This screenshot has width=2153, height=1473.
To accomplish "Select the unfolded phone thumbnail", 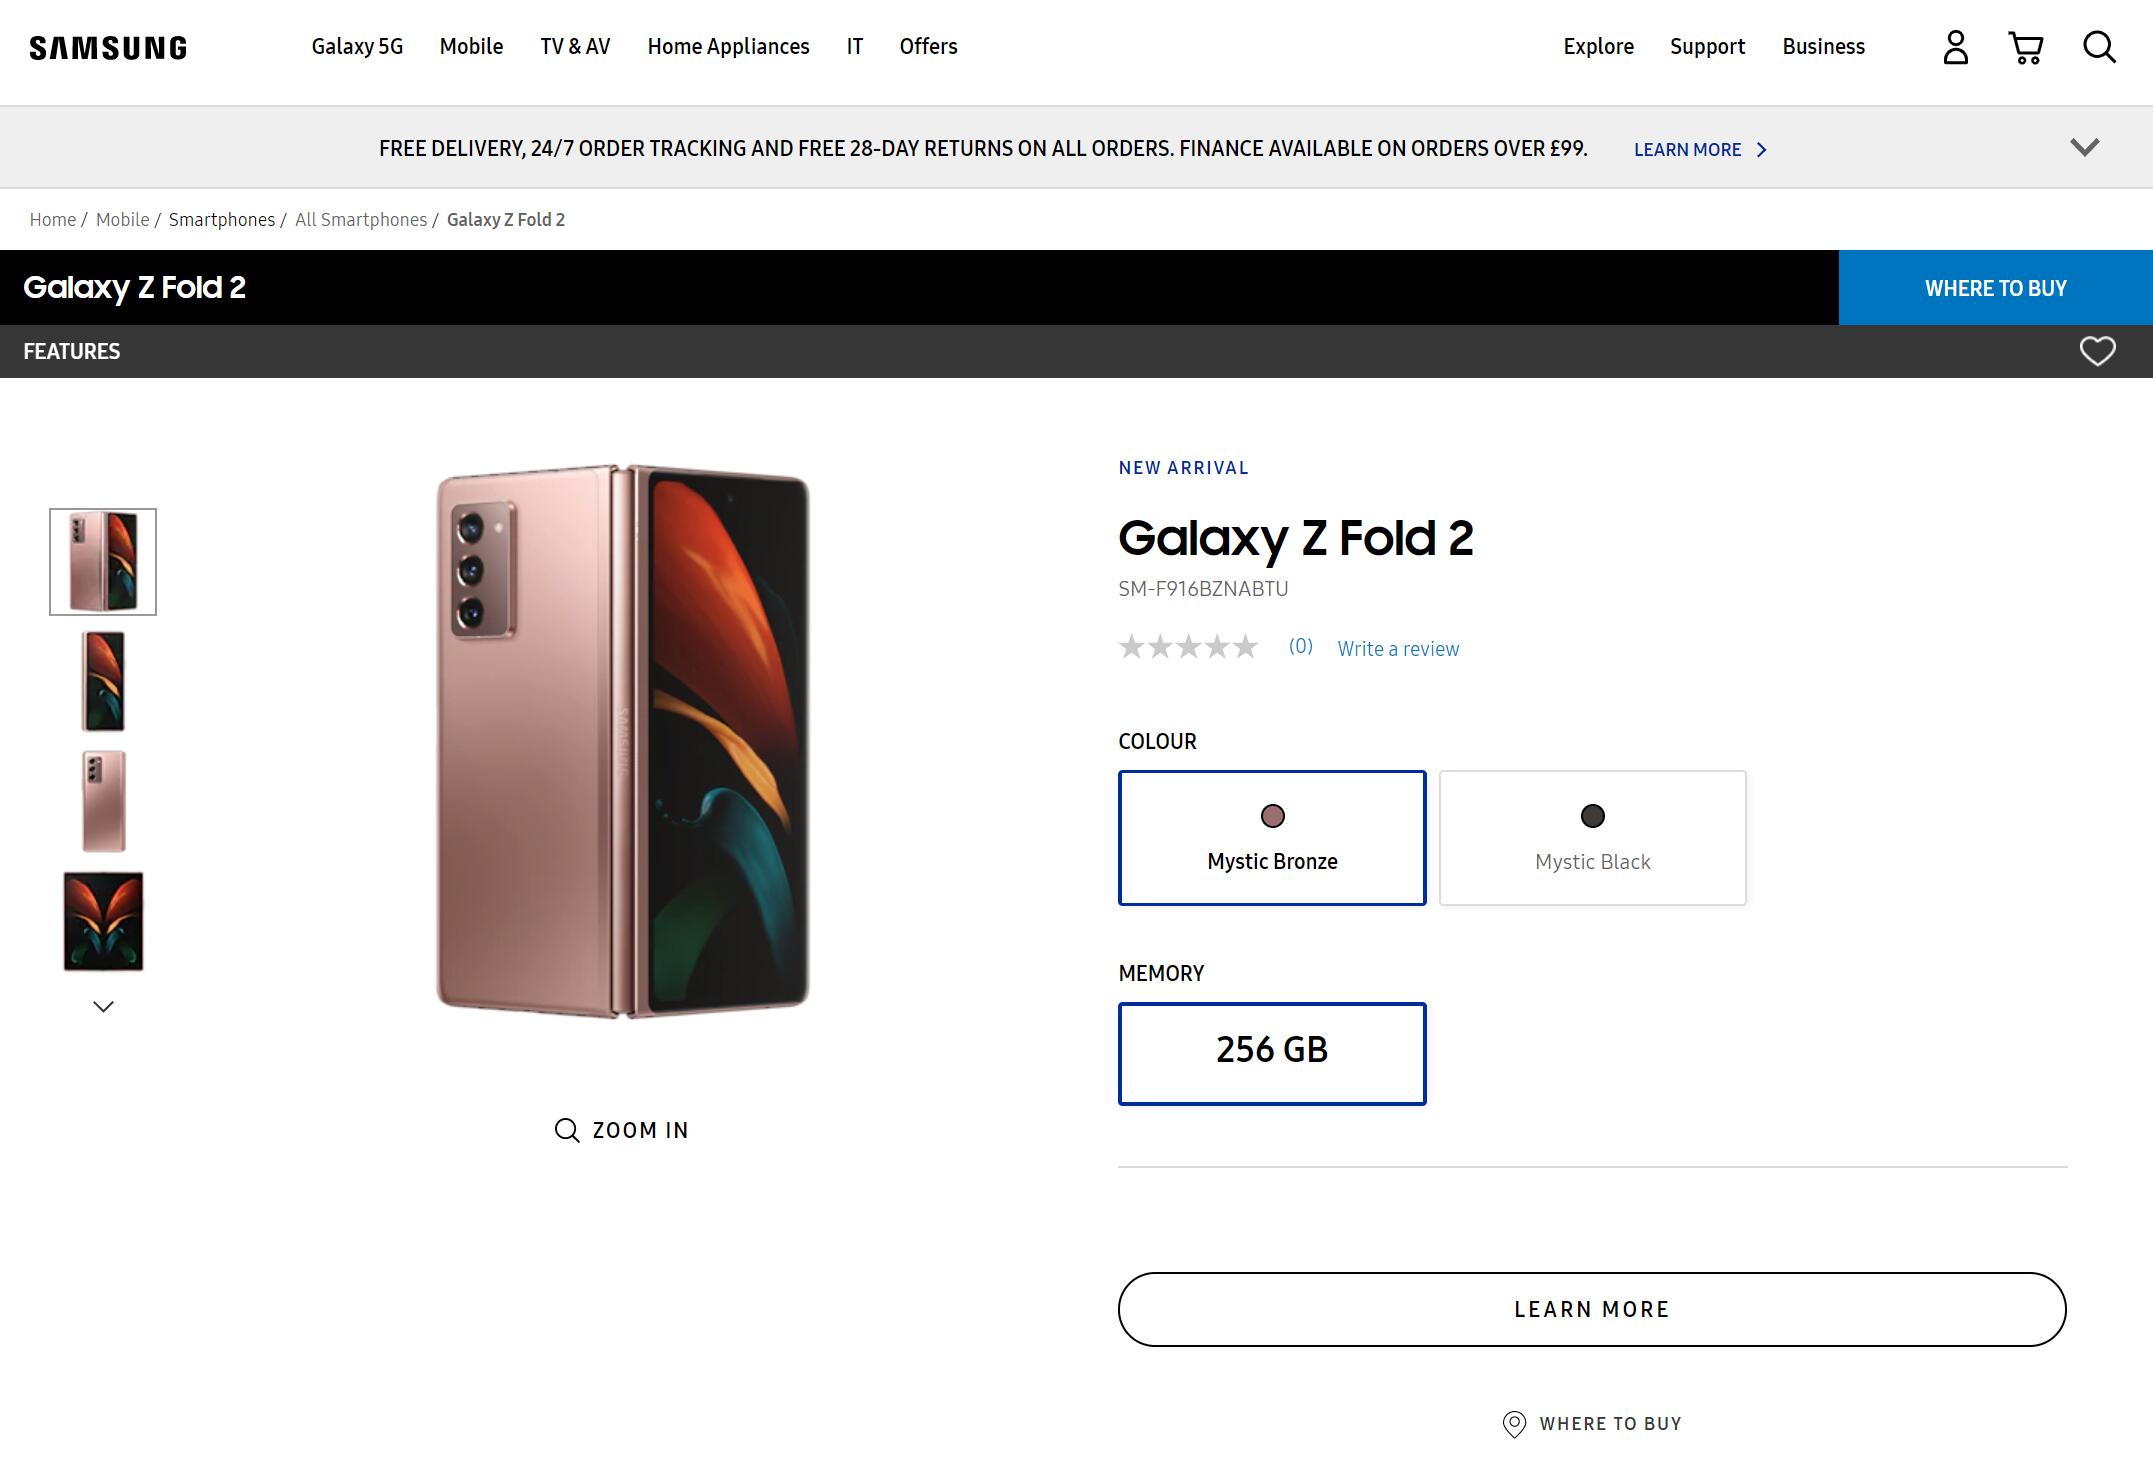I will 103,921.
